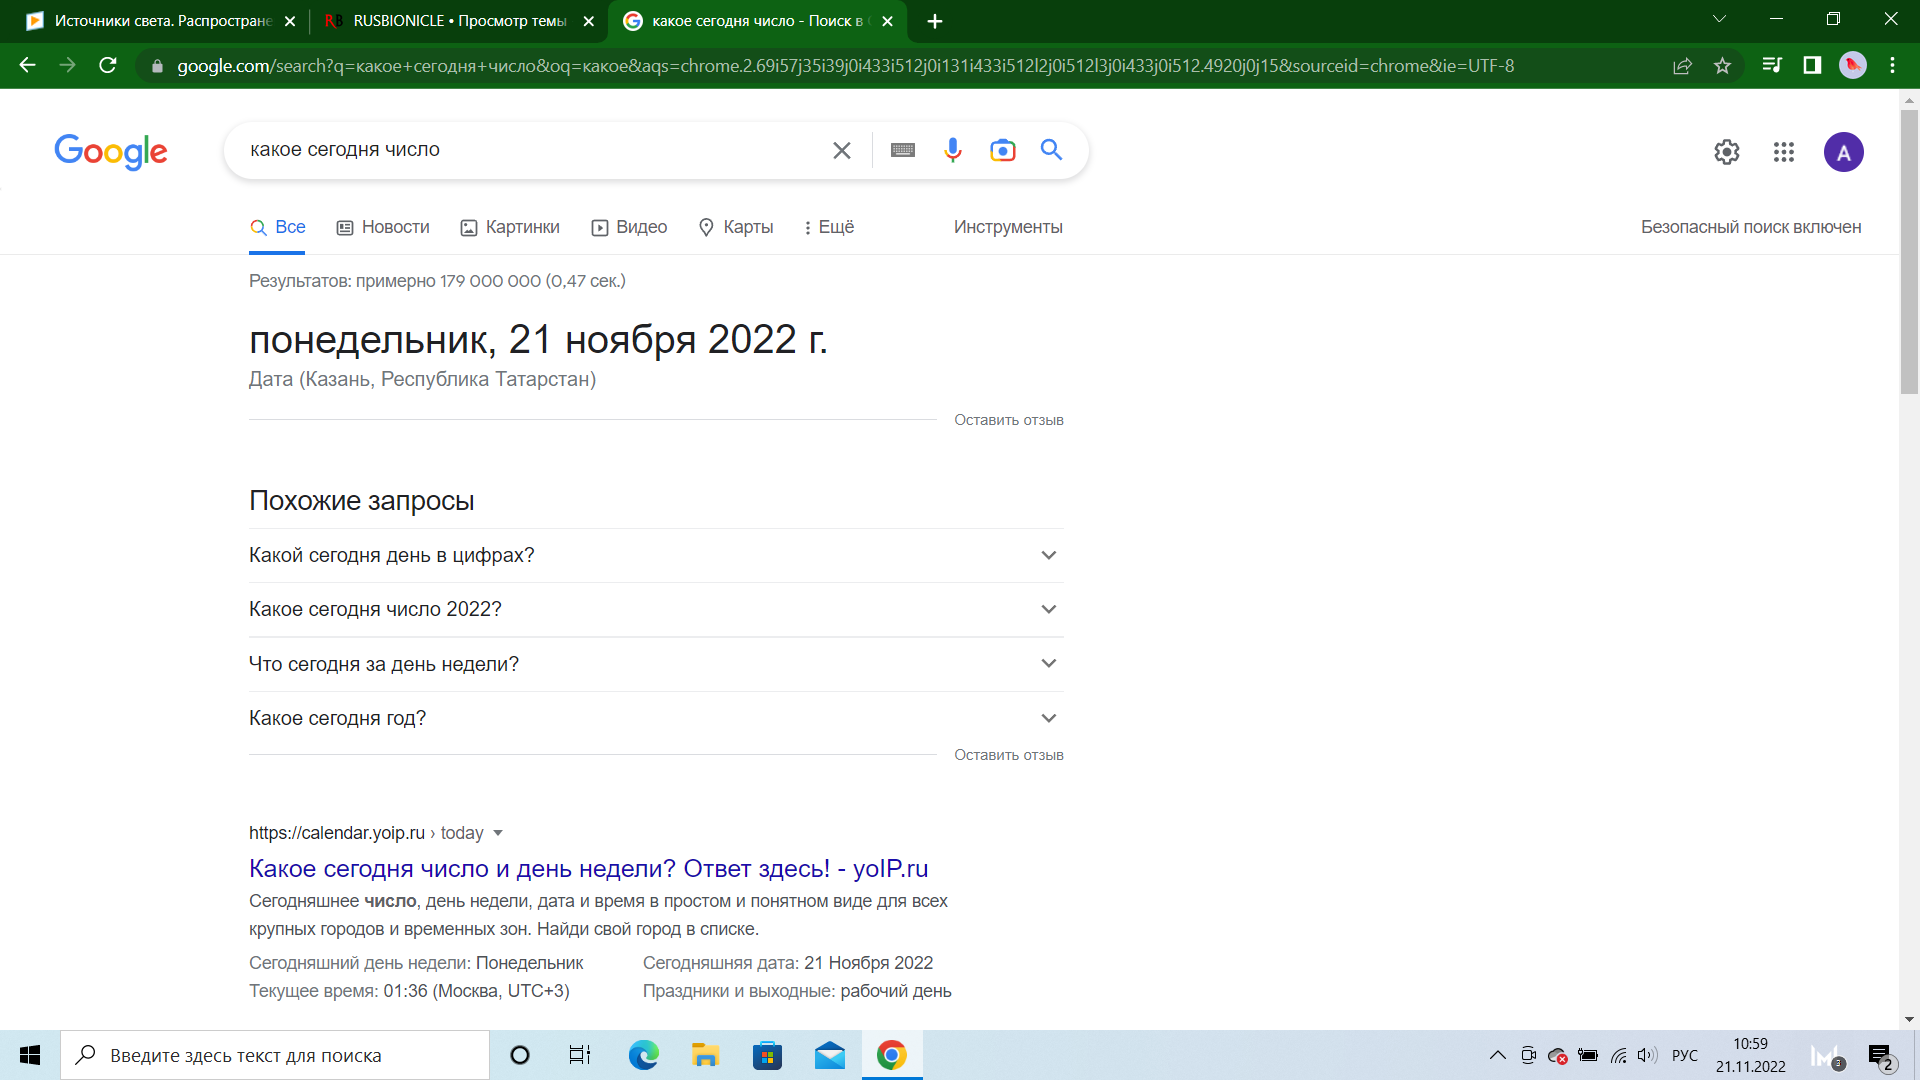Click the calendar.yoip.ru URL breadcrumb

[366, 833]
